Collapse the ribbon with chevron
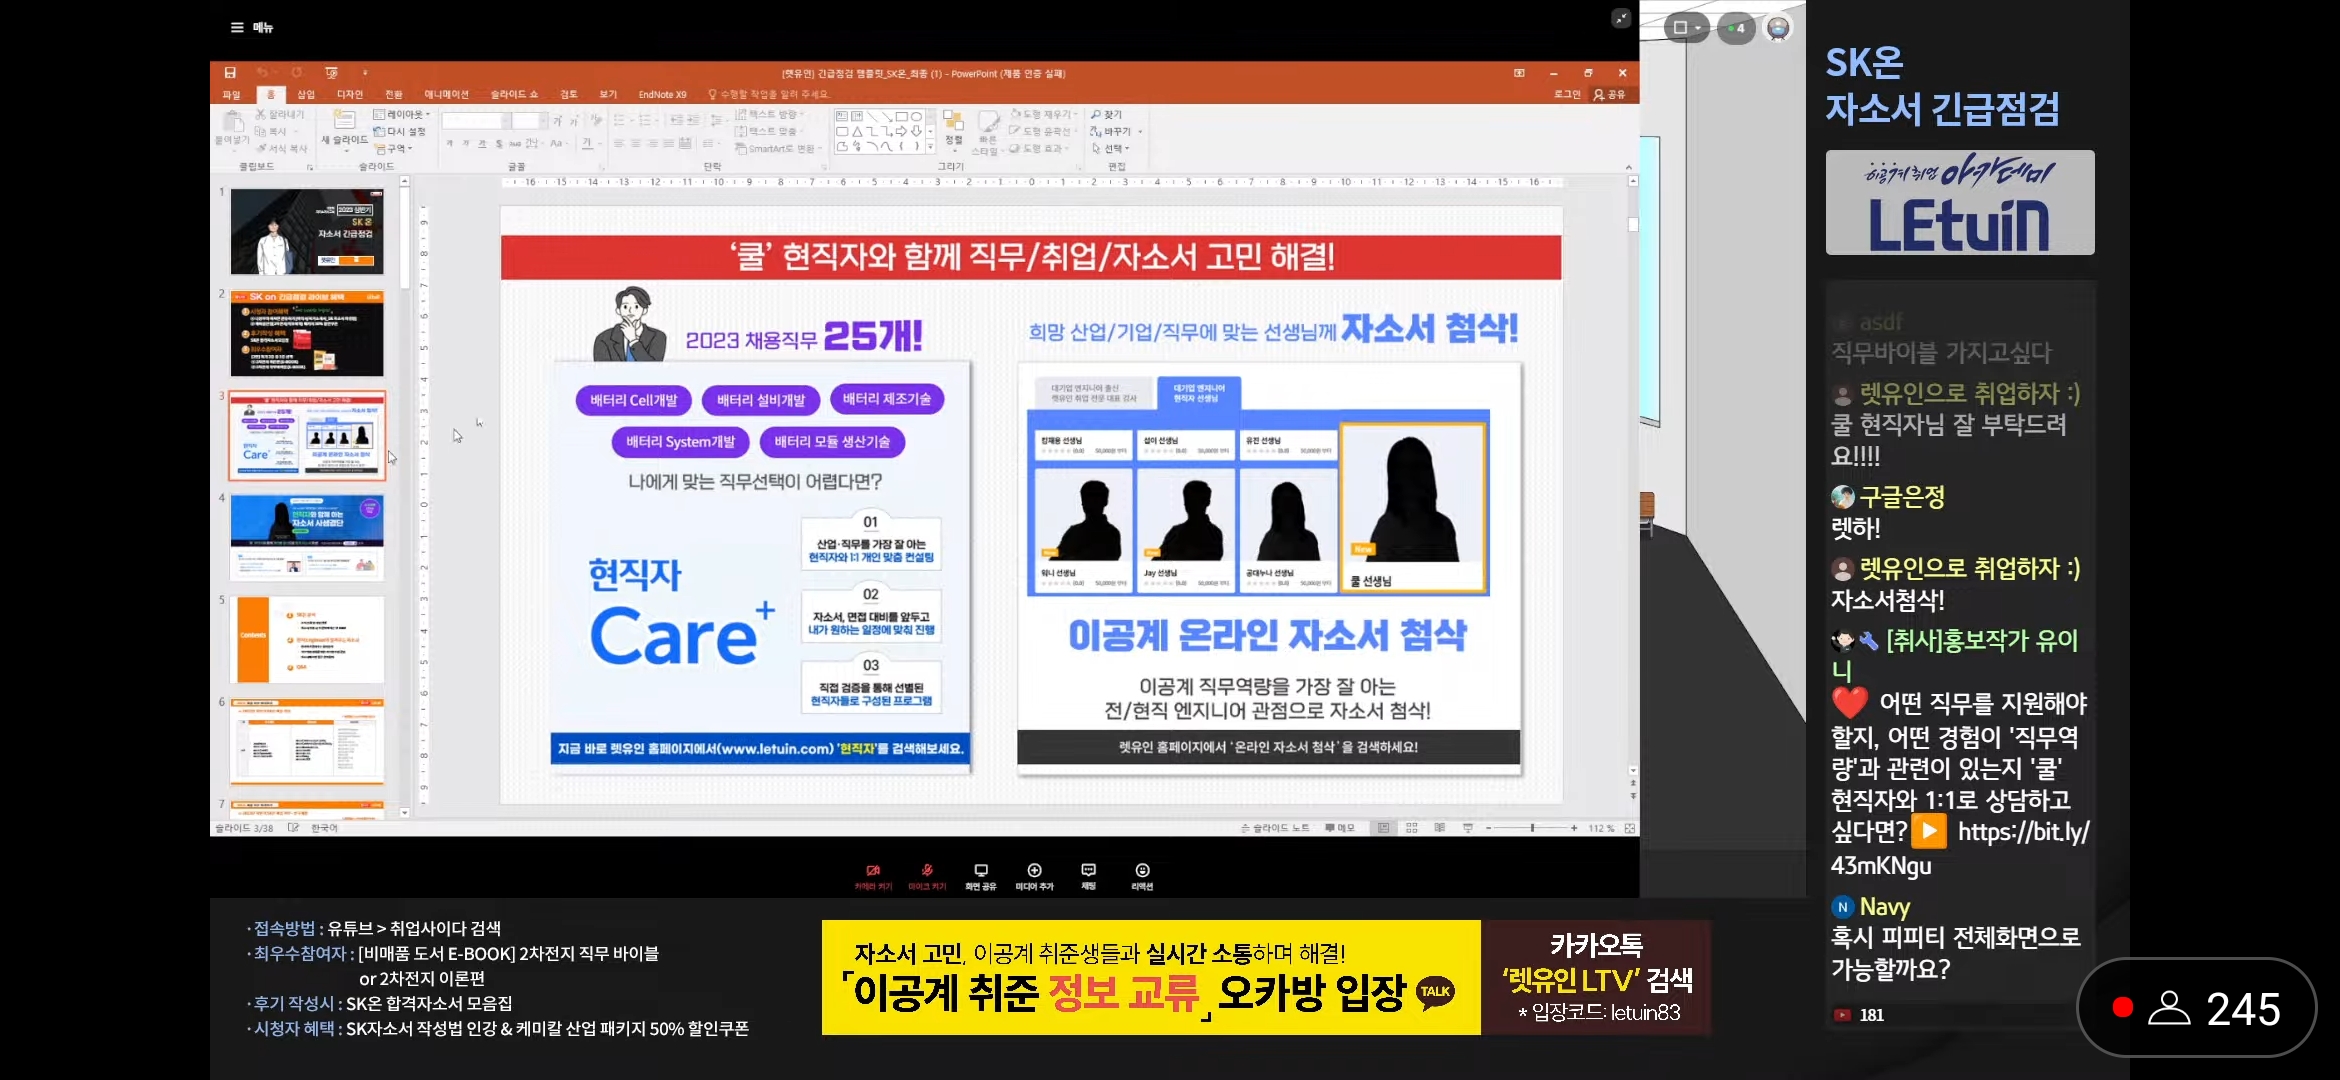This screenshot has width=2340, height=1080. click(1629, 167)
